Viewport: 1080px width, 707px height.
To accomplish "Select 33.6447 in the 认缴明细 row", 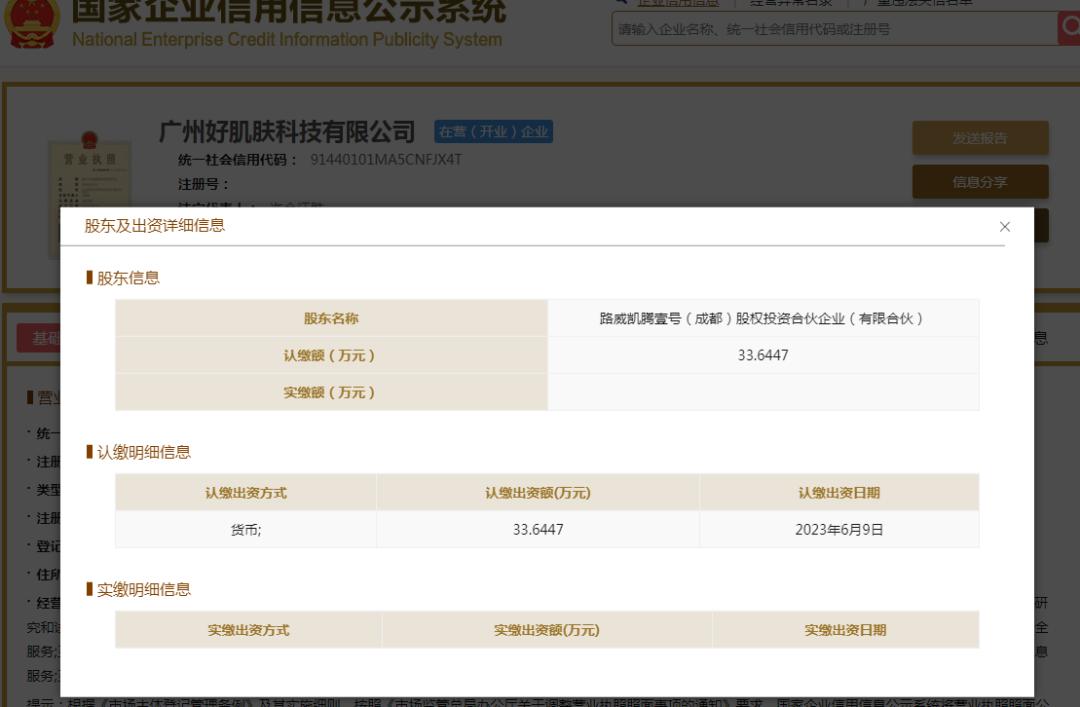I will [538, 530].
